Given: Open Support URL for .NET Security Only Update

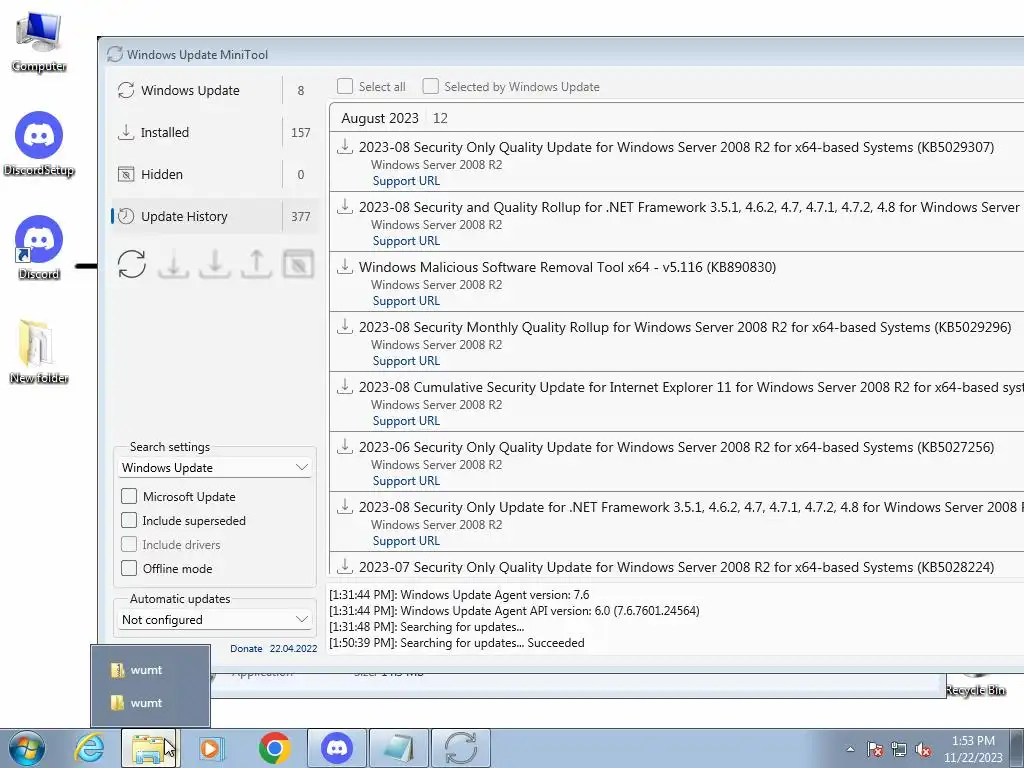Looking at the screenshot, I should (x=406, y=541).
